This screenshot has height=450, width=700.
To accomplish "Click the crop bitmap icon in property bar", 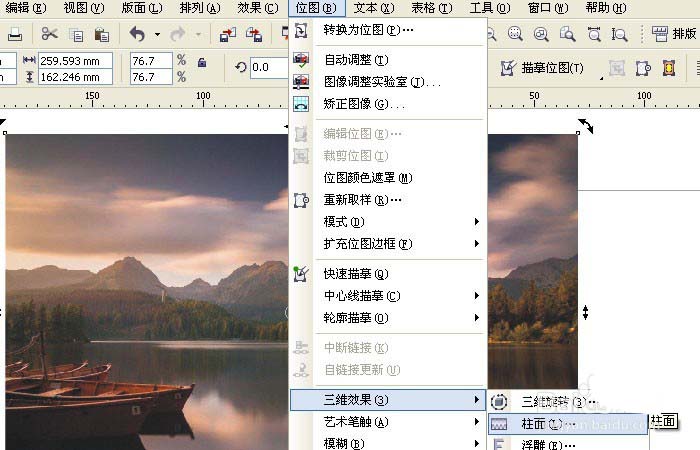I will 617,68.
